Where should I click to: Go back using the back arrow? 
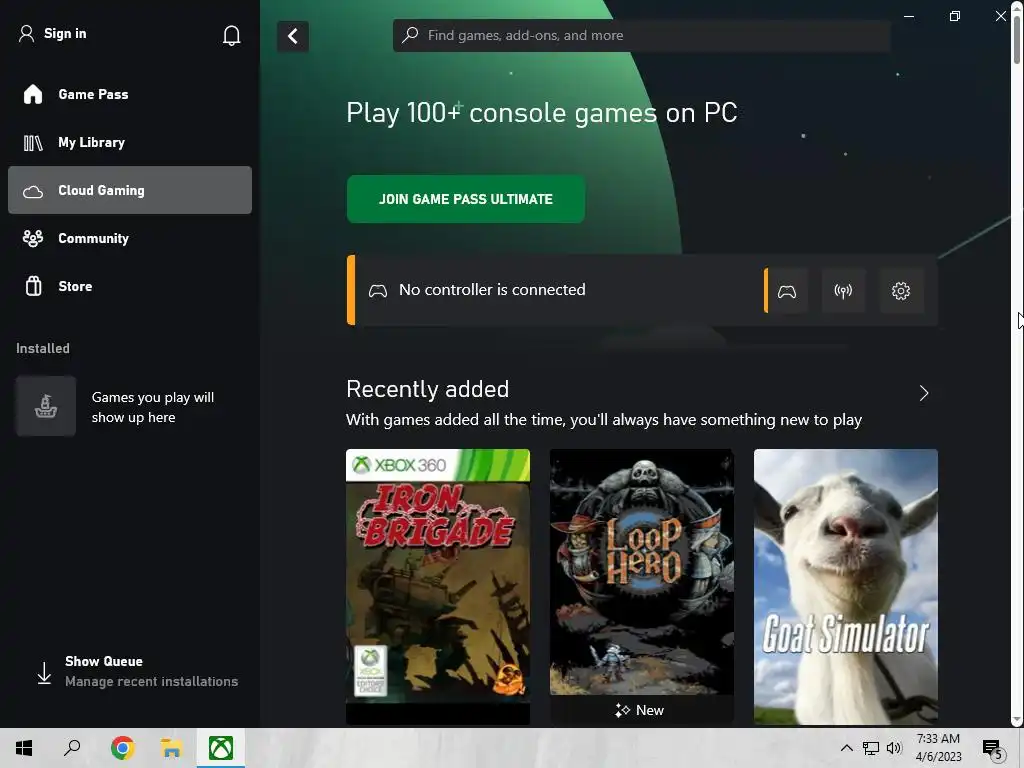pos(293,36)
